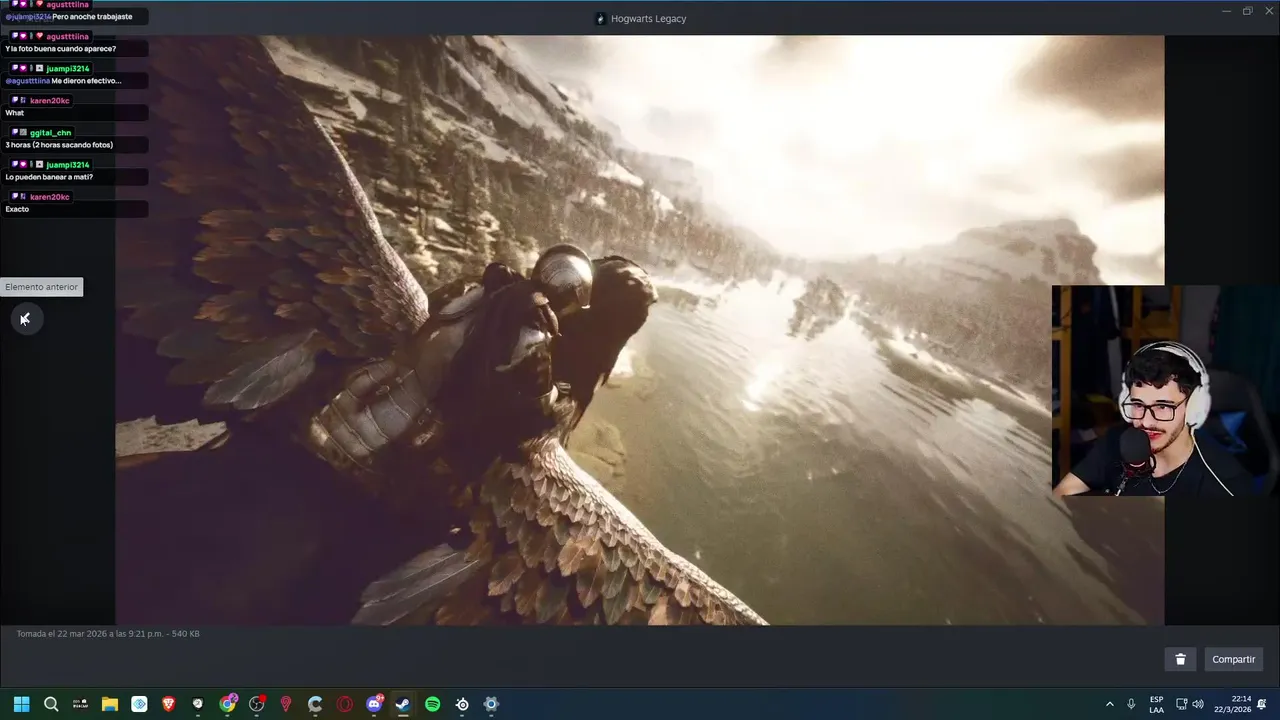Open volume control tray icon

tap(1198, 704)
